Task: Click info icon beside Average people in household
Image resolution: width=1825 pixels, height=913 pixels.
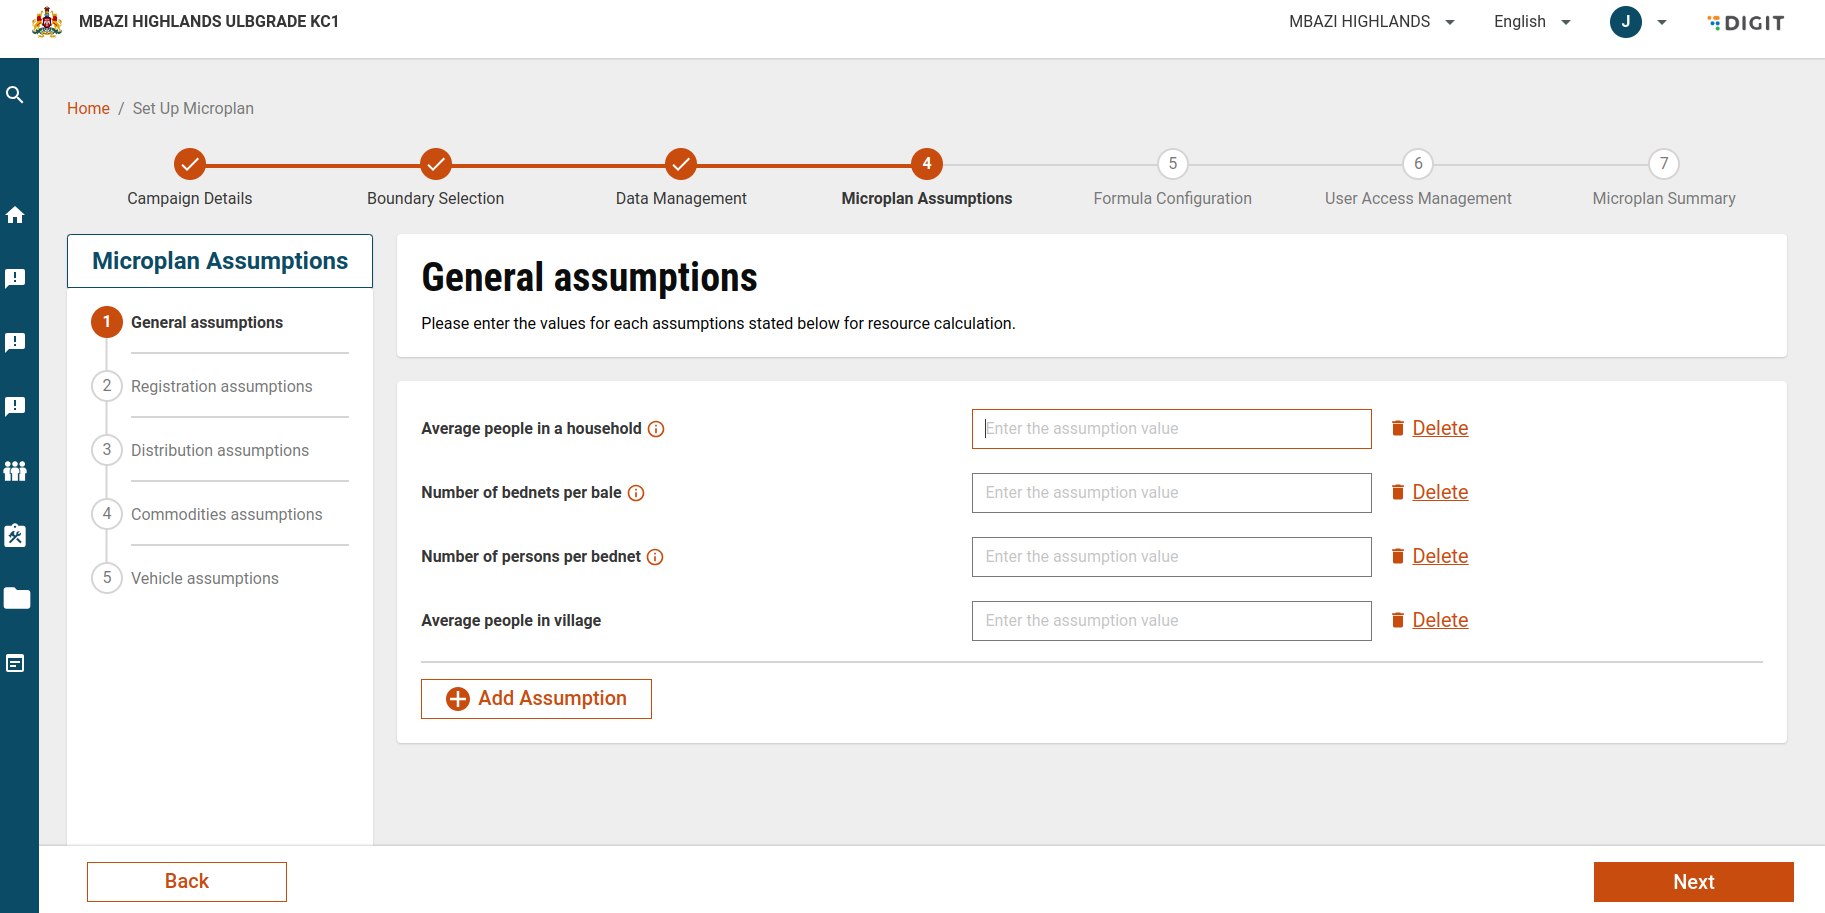Action: pyautogui.click(x=656, y=429)
